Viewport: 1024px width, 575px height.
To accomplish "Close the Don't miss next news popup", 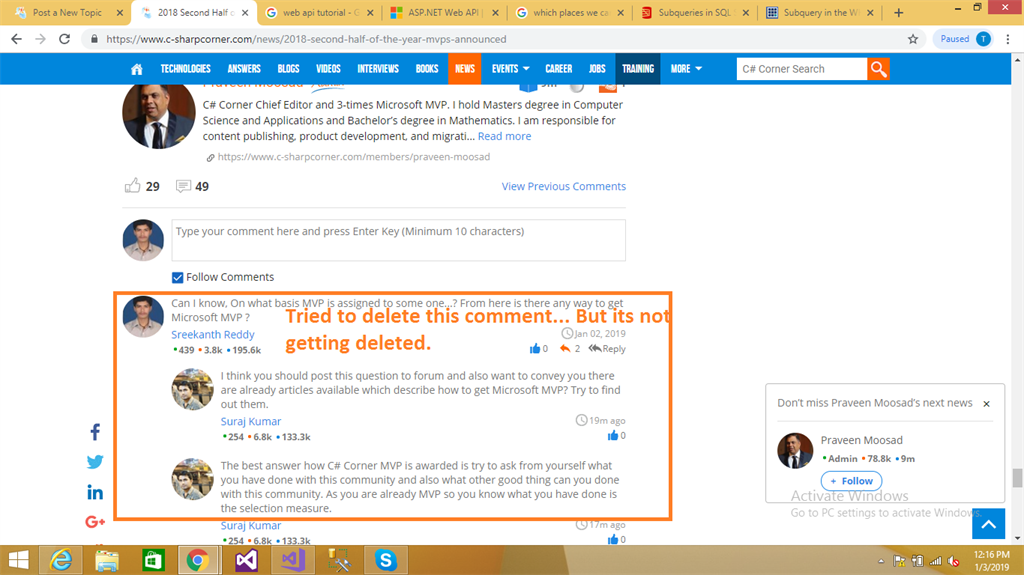I will pos(986,404).
